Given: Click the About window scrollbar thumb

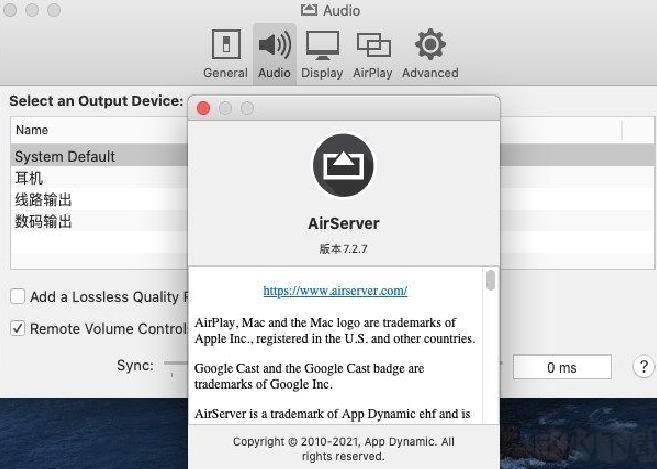Looking at the screenshot, I should click(490, 280).
